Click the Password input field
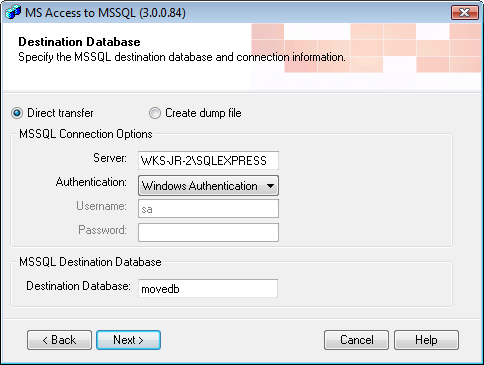The height and width of the screenshot is (365, 484). point(208,232)
